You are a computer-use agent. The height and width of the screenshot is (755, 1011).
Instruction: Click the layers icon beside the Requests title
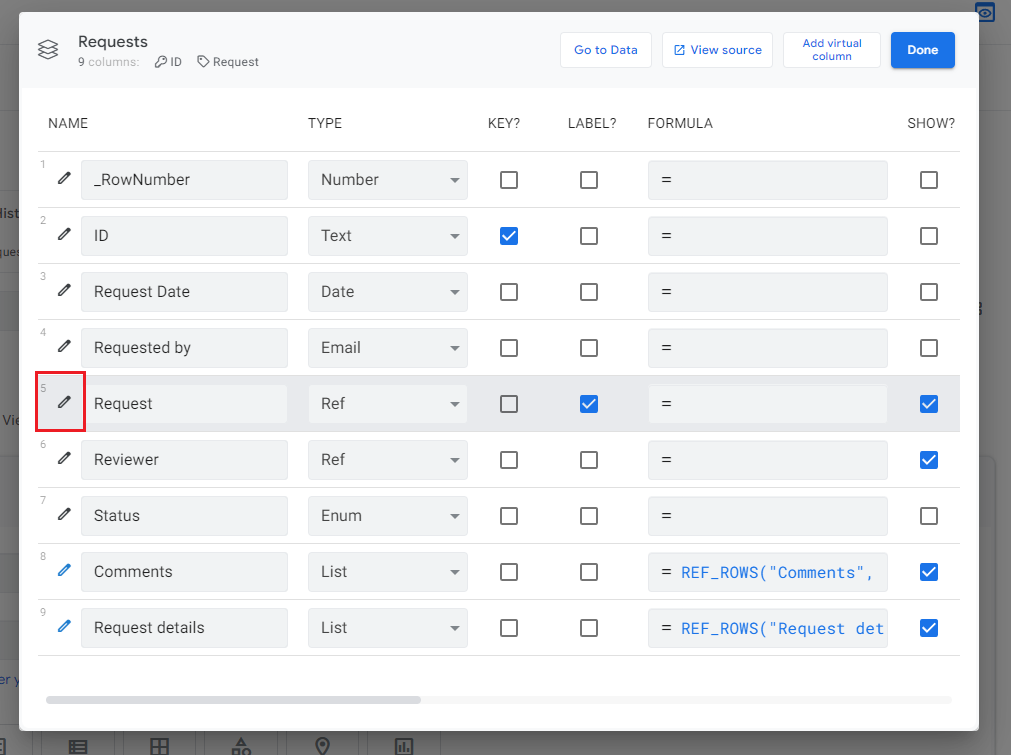pyautogui.click(x=48, y=49)
